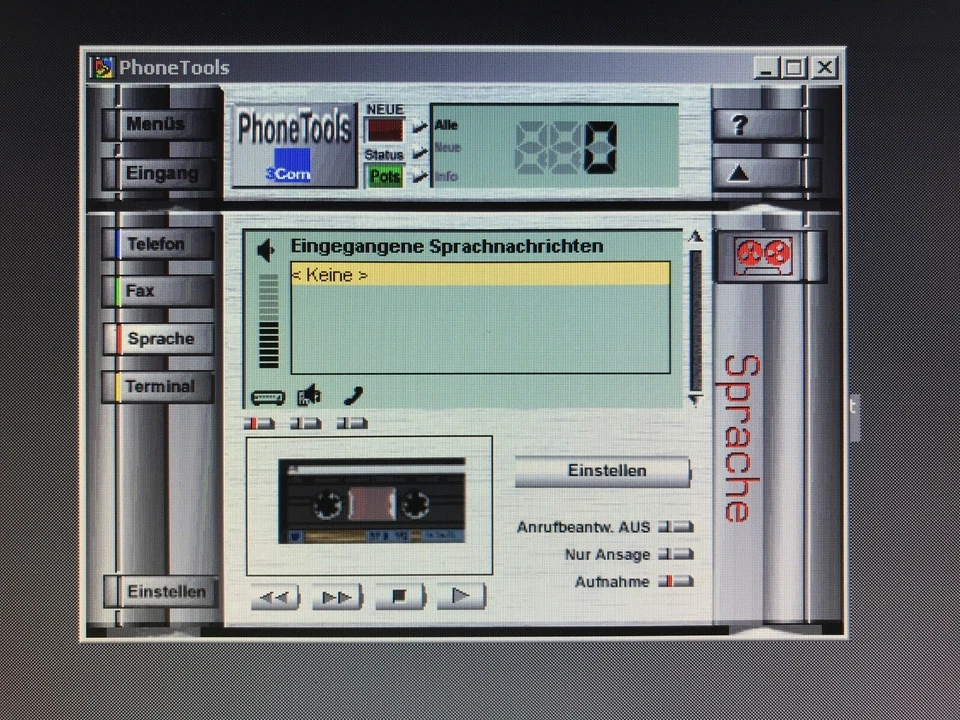Maximize the PhoneTools window
This screenshot has height=720, width=960.
794,67
